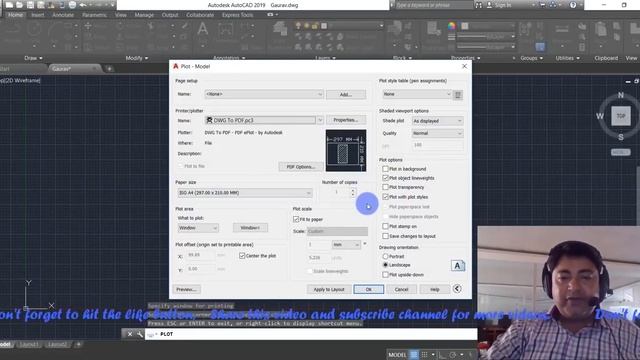Image resolution: width=640 pixels, height=360 pixels.
Task: Close the command line with its X icon
Action: click(130, 334)
